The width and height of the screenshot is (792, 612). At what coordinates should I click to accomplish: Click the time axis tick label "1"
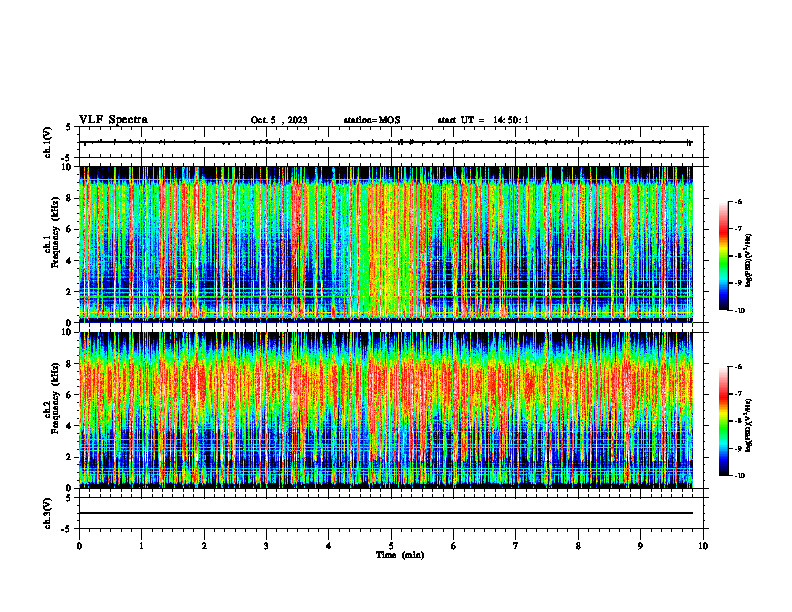(141, 546)
